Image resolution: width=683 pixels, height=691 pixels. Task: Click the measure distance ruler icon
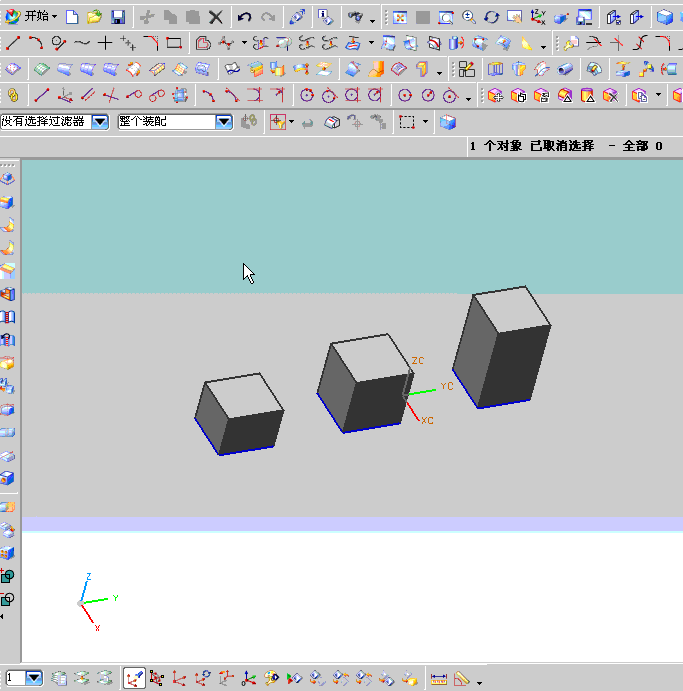click(438, 679)
